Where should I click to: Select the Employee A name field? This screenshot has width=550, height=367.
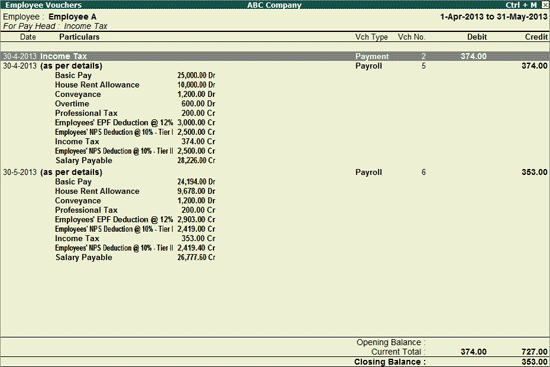[72, 17]
